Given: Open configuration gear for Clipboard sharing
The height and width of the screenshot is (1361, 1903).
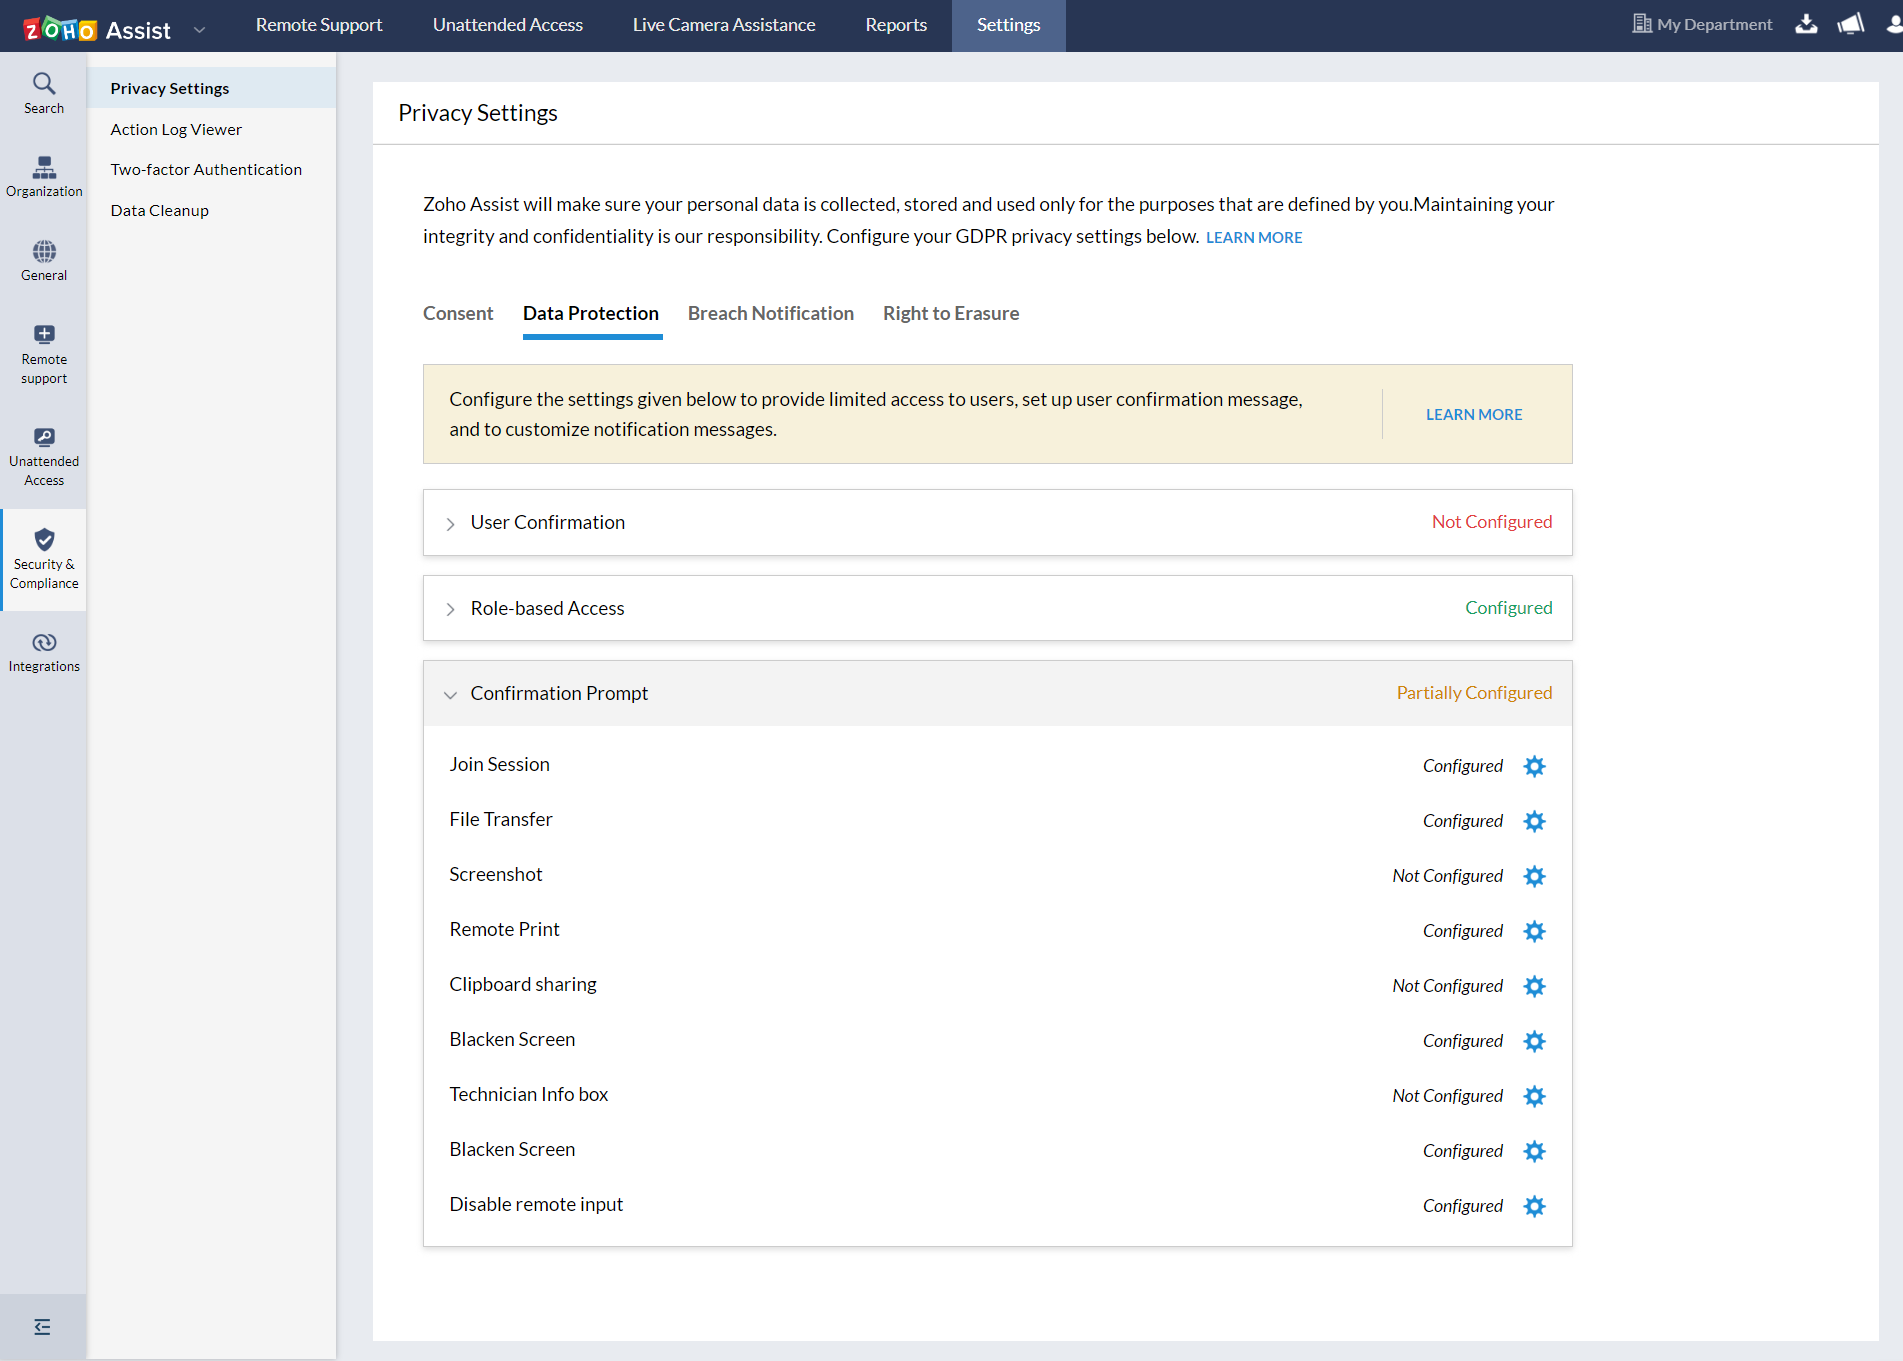Looking at the screenshot, I should (x=1535, y=986).
